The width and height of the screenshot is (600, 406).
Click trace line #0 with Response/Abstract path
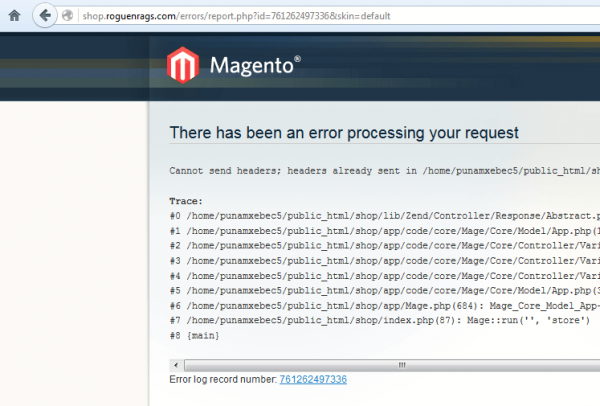pos(384,215)
